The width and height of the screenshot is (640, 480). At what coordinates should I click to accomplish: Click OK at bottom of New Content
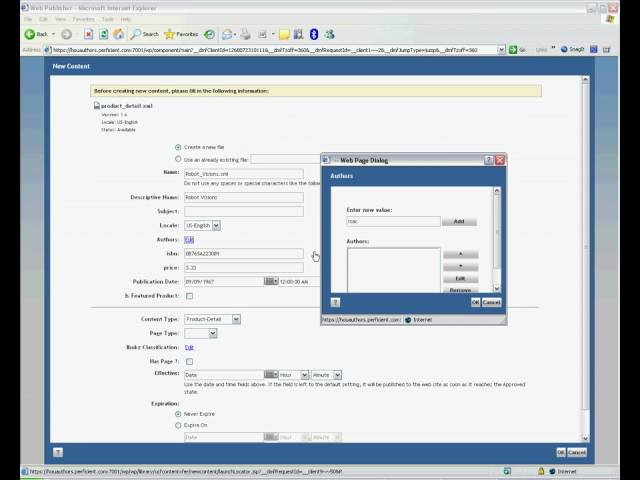coord(560,452)
